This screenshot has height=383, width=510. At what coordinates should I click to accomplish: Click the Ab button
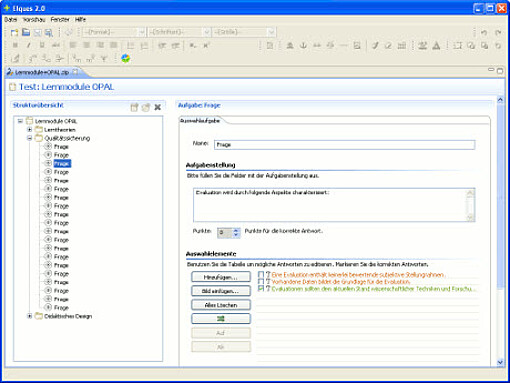pos(221,347)
